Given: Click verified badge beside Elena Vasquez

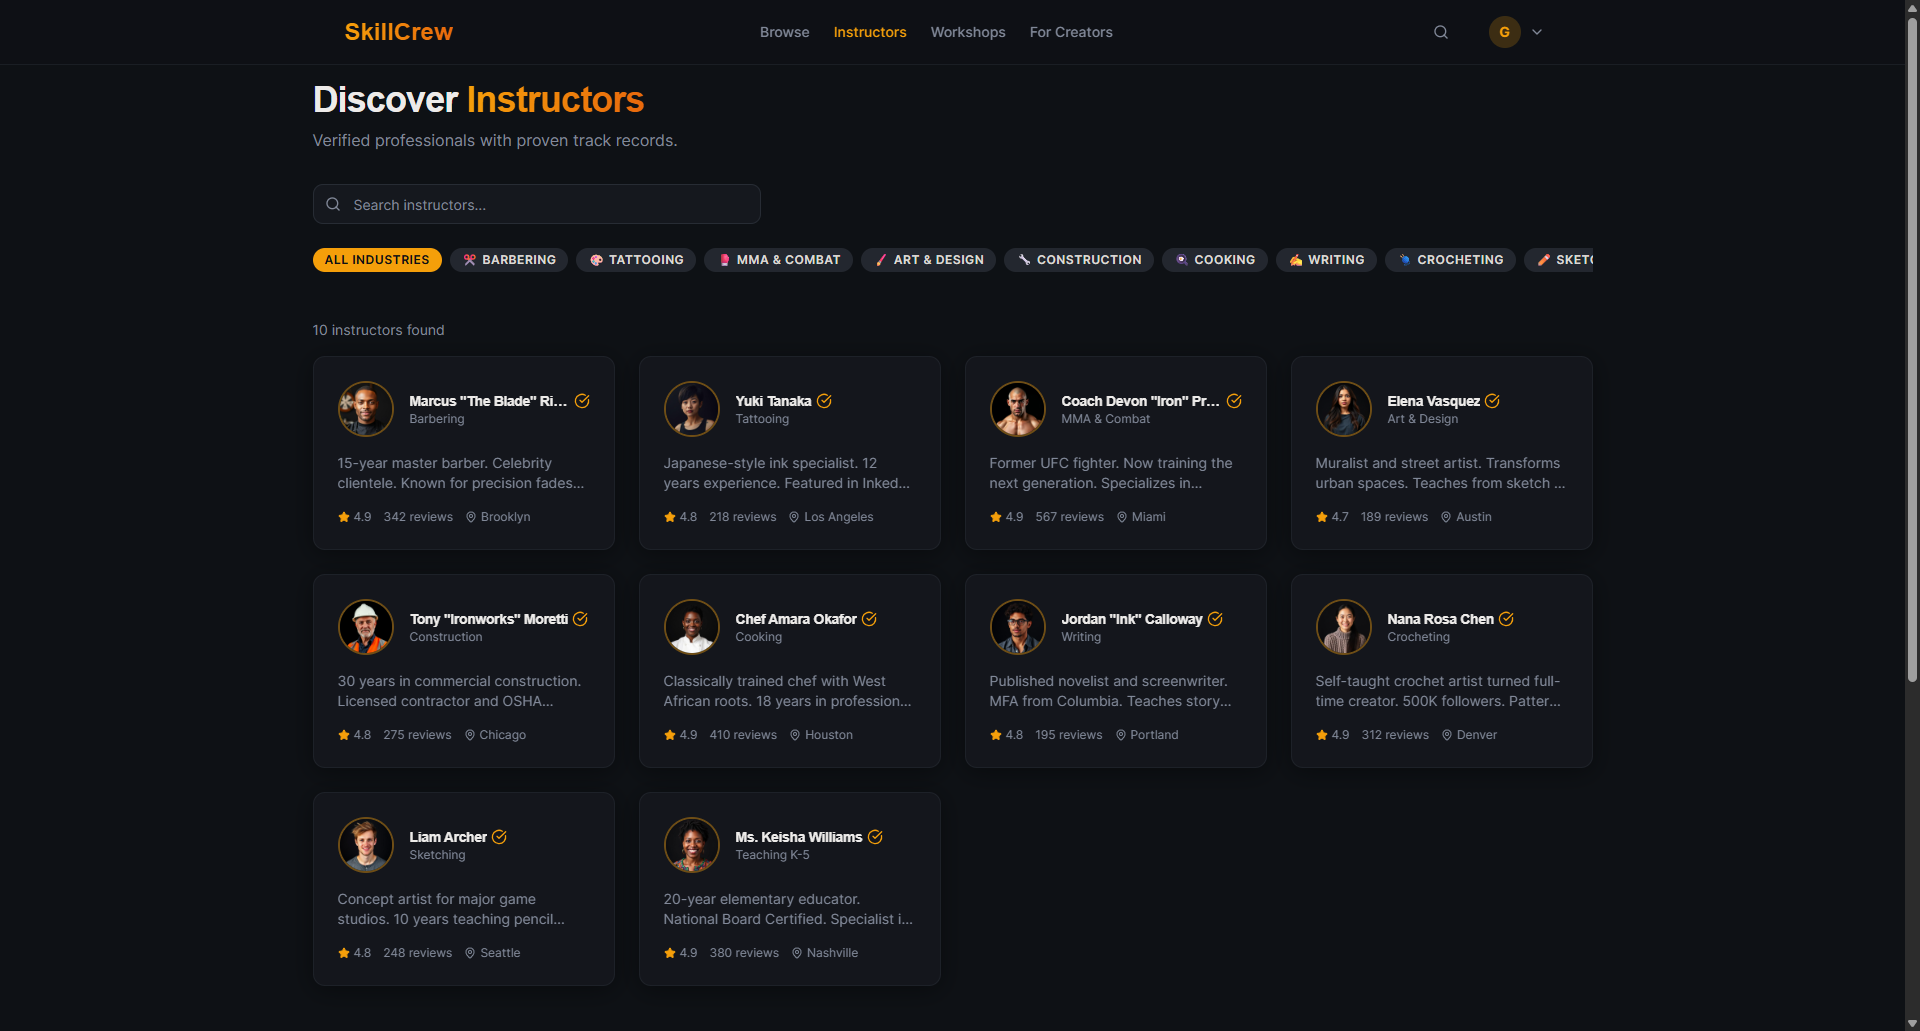Looking at the screenshot, I should pos(1492,401).
